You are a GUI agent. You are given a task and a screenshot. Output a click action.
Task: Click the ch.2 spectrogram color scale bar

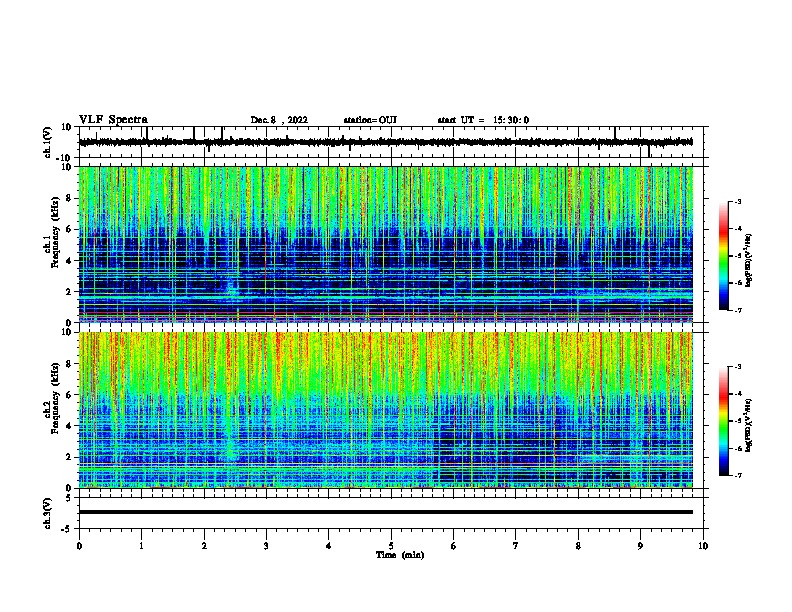pyautogui.click(x=724, y=421)
